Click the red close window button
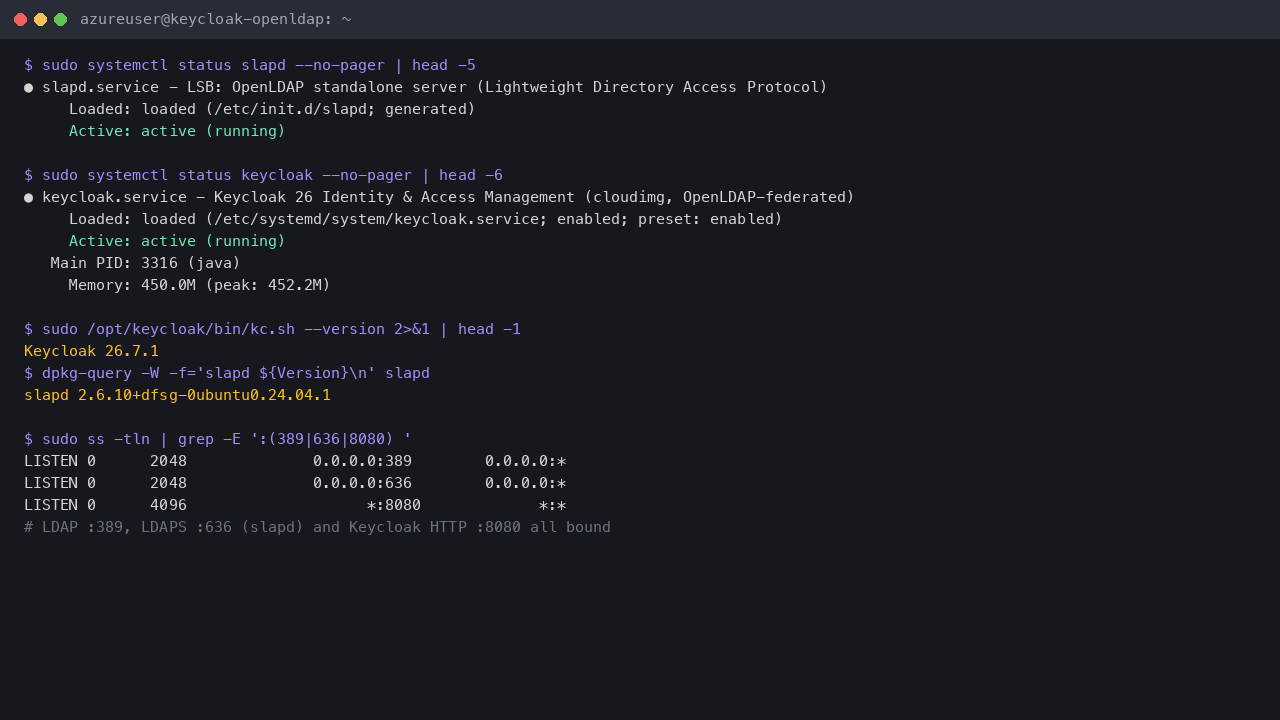 tap(20, 19)
